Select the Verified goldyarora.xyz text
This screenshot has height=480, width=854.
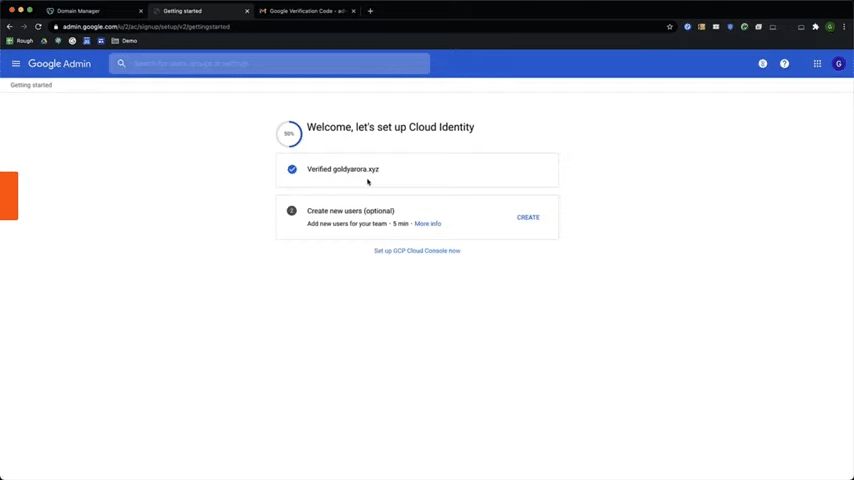pyautogui.click(x=343, y=169)
